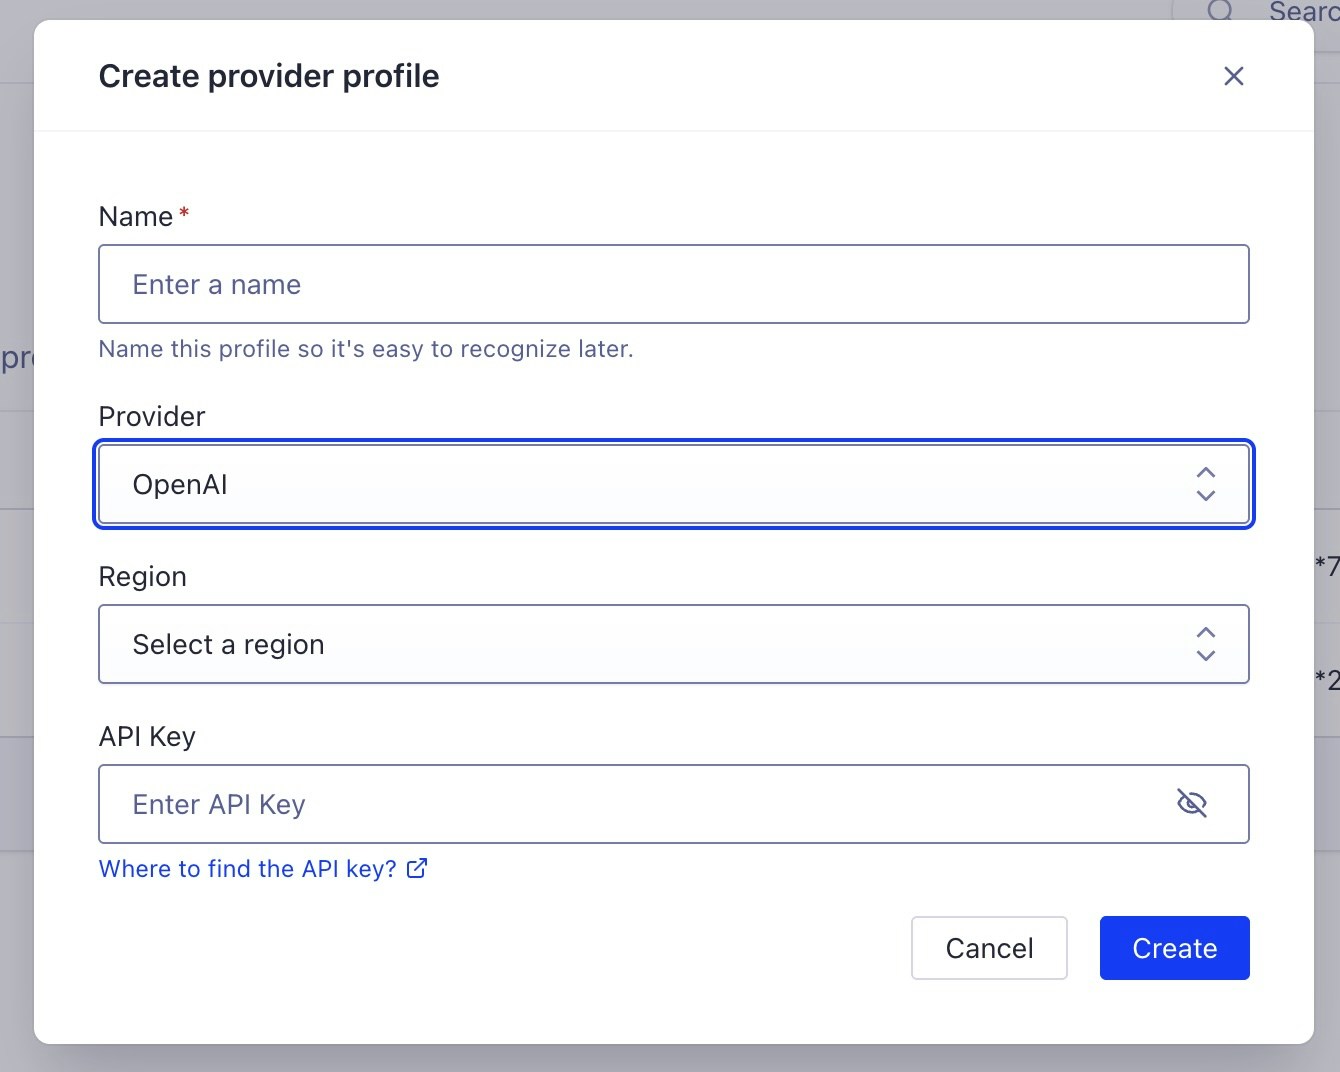This screenshot has width=1340, height=1072.
Task: Click the Create button
Action: (1174, 948)
